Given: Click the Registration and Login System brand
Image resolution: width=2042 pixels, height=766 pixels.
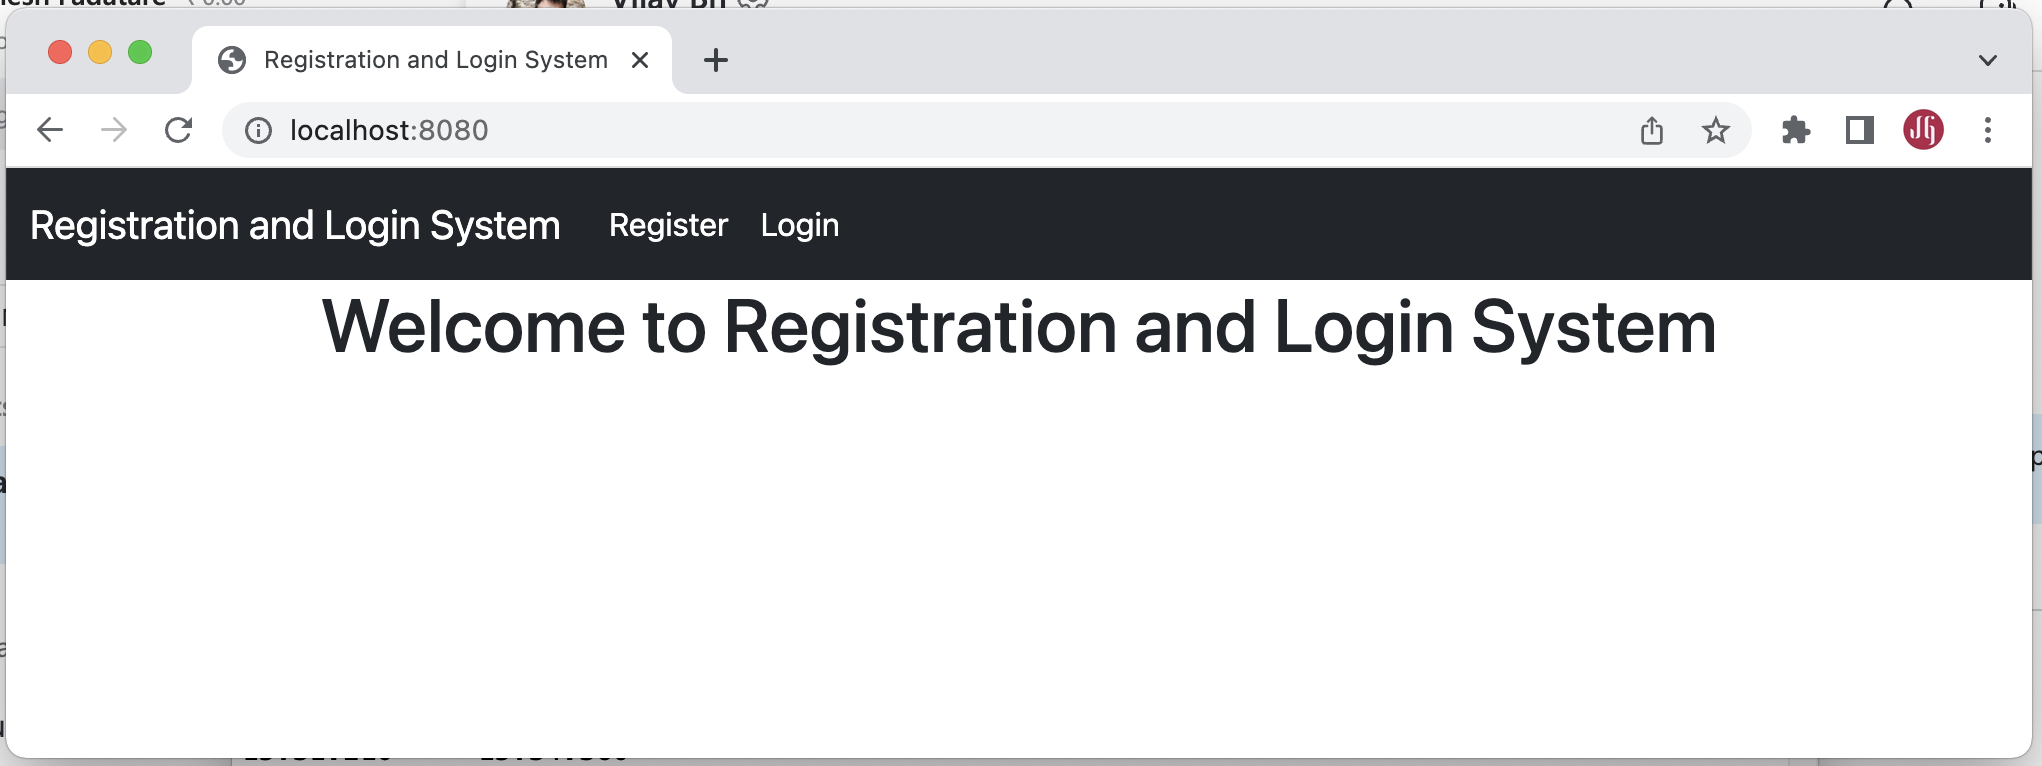Looking at the screenshot, I should click(295, 225).
